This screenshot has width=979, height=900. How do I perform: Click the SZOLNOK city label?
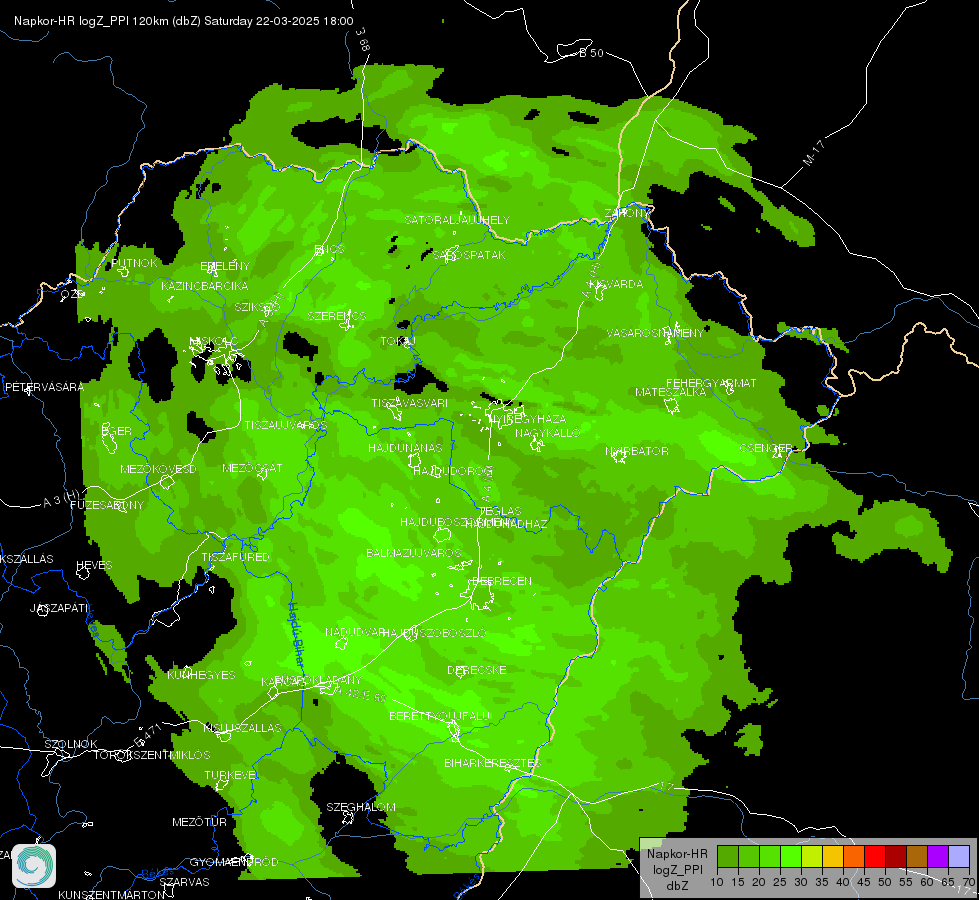[71, 744]
